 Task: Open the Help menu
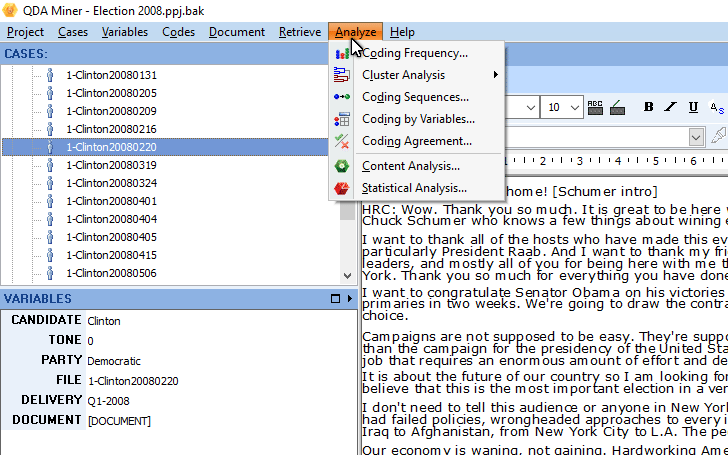[402, 32]
